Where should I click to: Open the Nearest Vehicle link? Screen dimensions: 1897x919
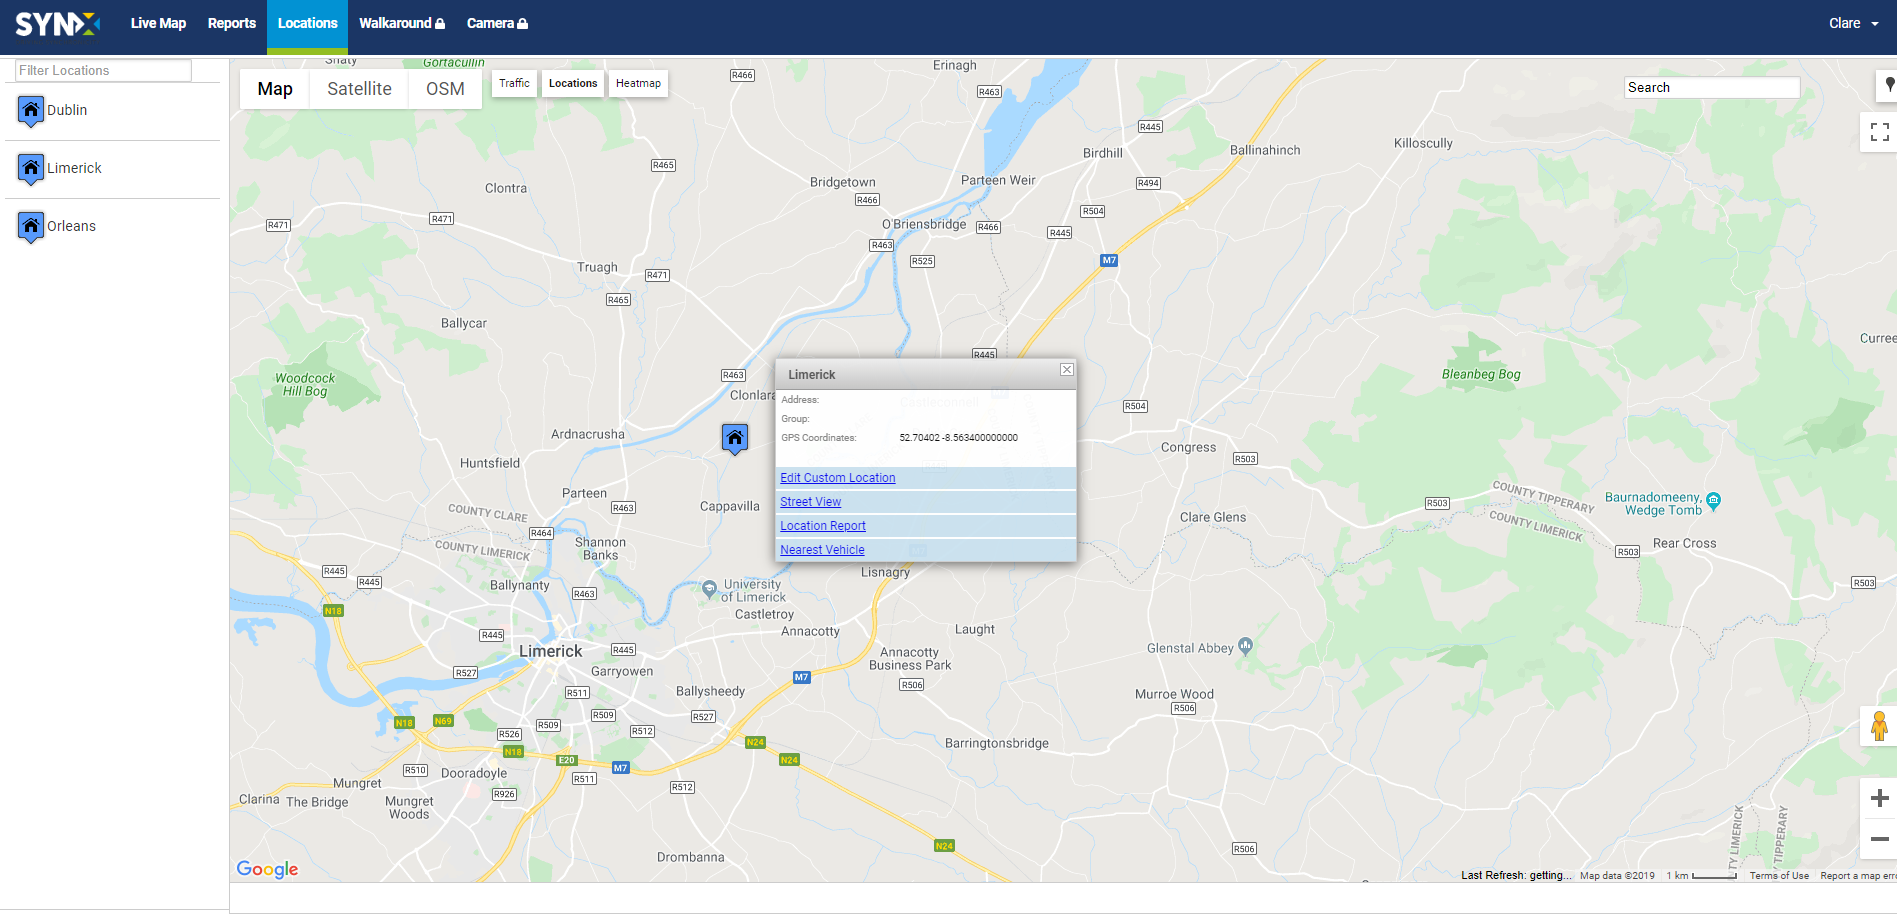coord(822,550)
